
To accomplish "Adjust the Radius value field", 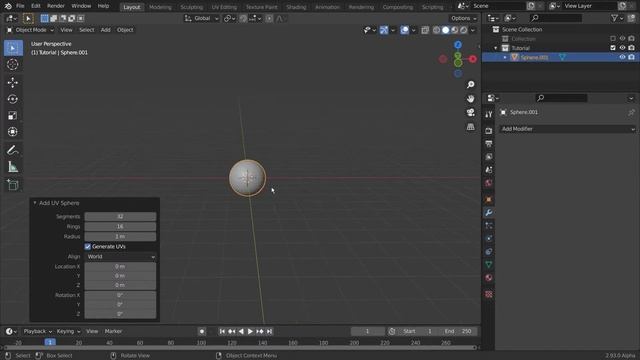I will coord(120,236).
